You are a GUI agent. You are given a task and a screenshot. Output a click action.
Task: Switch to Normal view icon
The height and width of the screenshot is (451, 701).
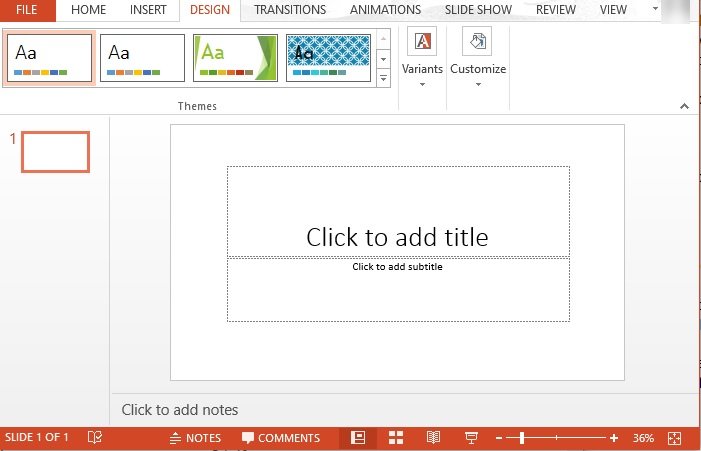[x=358, y=438]
